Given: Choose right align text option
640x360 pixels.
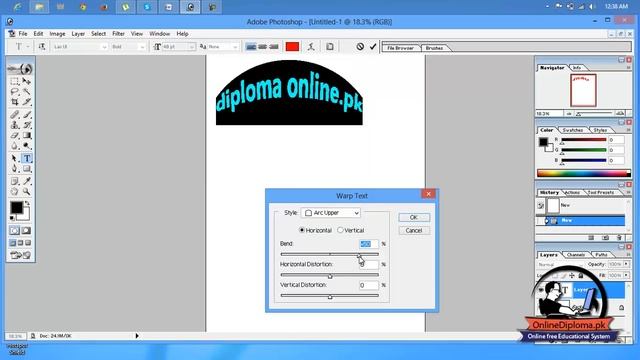Looking at the screenshot, I should [274, 47].
